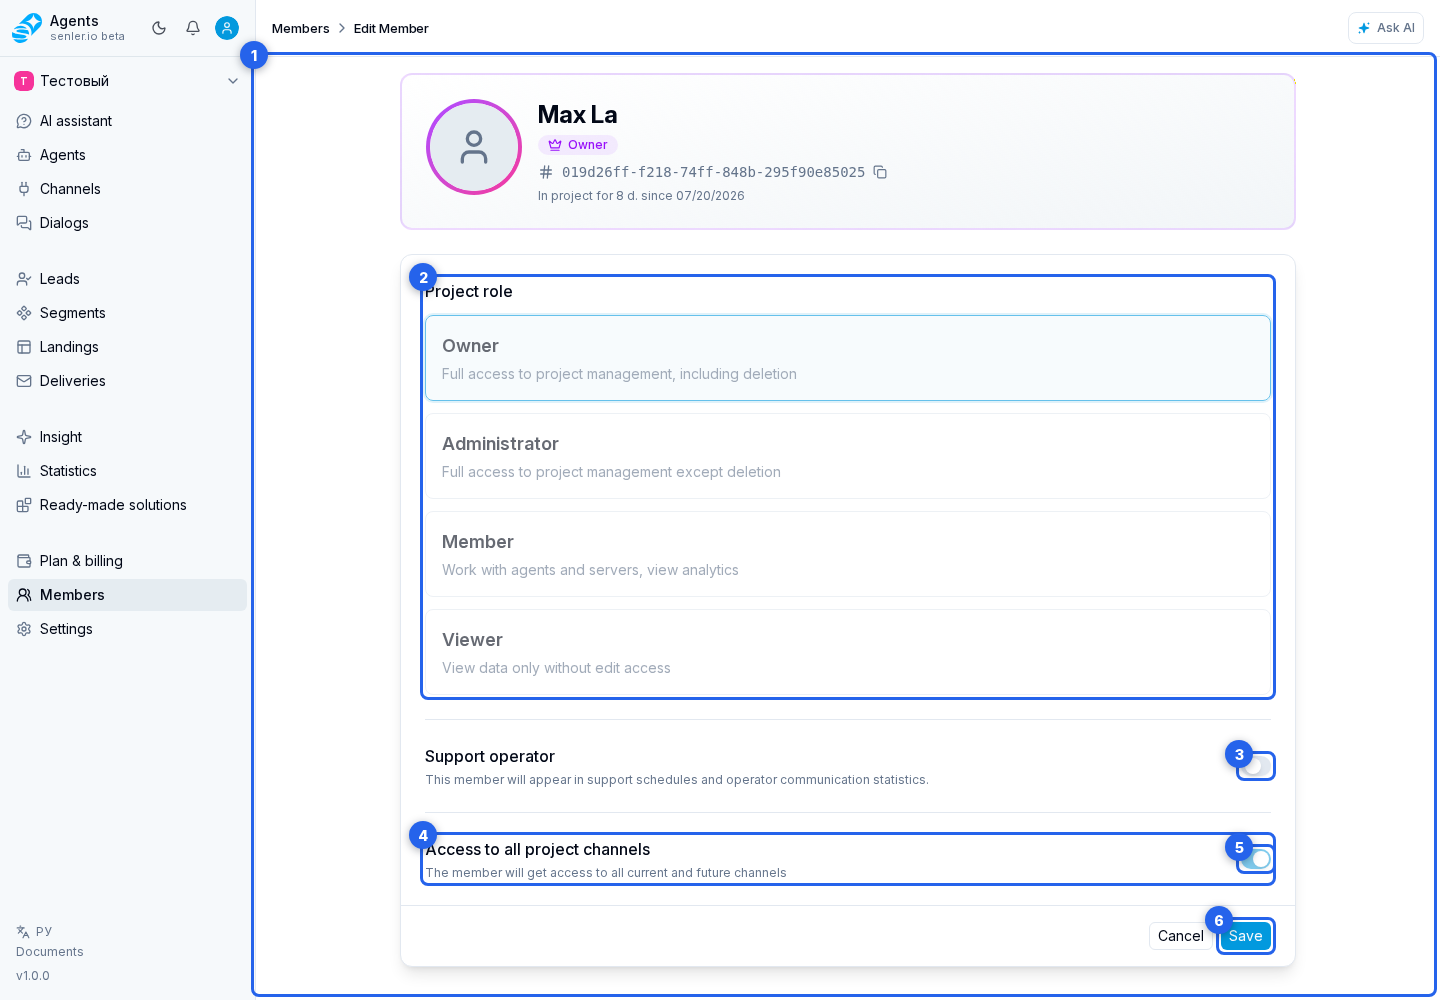Toggle dark mode moon icon
The height and width of the screenshot is (1000, 1440).
(x=159, y=28)
